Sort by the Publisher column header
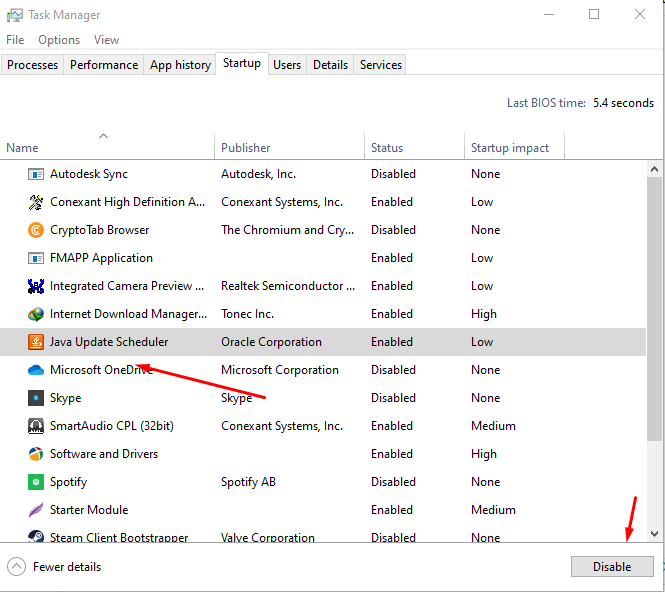Image resolution: width=665 pixels, height=592 pixels. pos(289,146)
